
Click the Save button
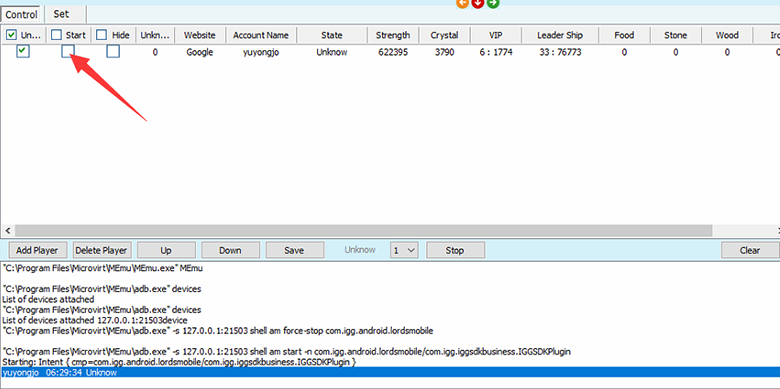(x=294, y=250)
